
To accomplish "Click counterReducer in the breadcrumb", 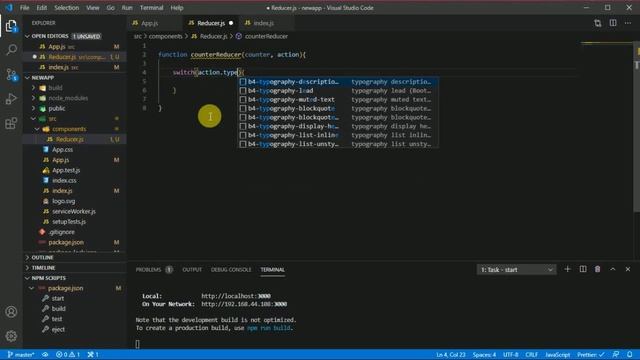I will (x=266, y=36).
